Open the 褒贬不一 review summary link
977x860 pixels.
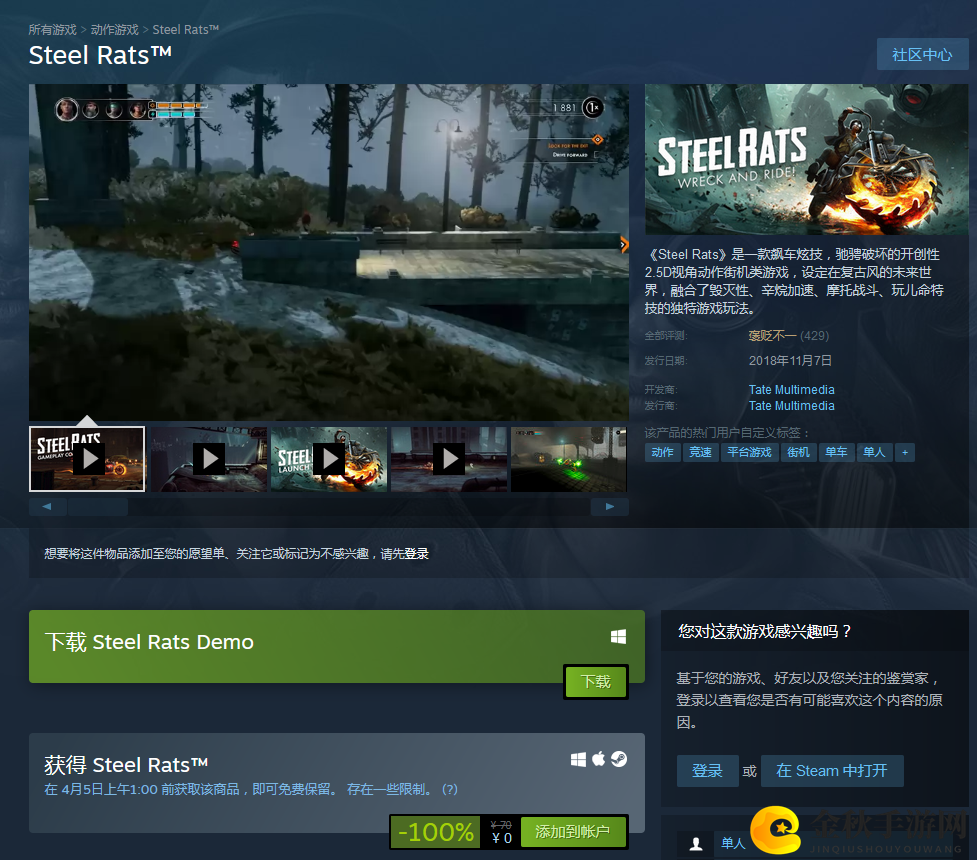(773, 336)
